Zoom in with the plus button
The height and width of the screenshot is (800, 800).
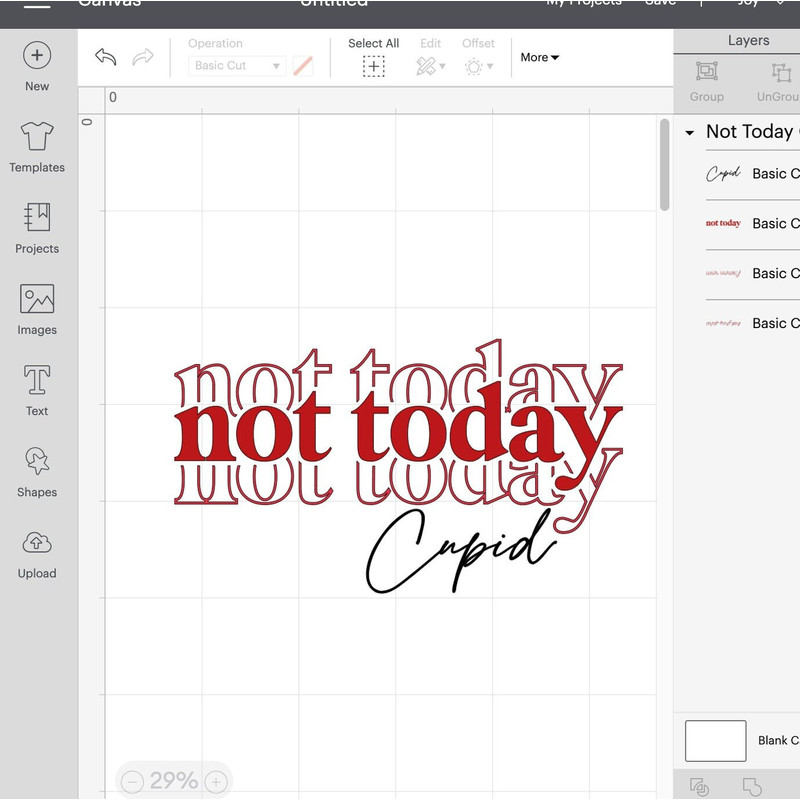pyautogui.click(x=216, y=782)
